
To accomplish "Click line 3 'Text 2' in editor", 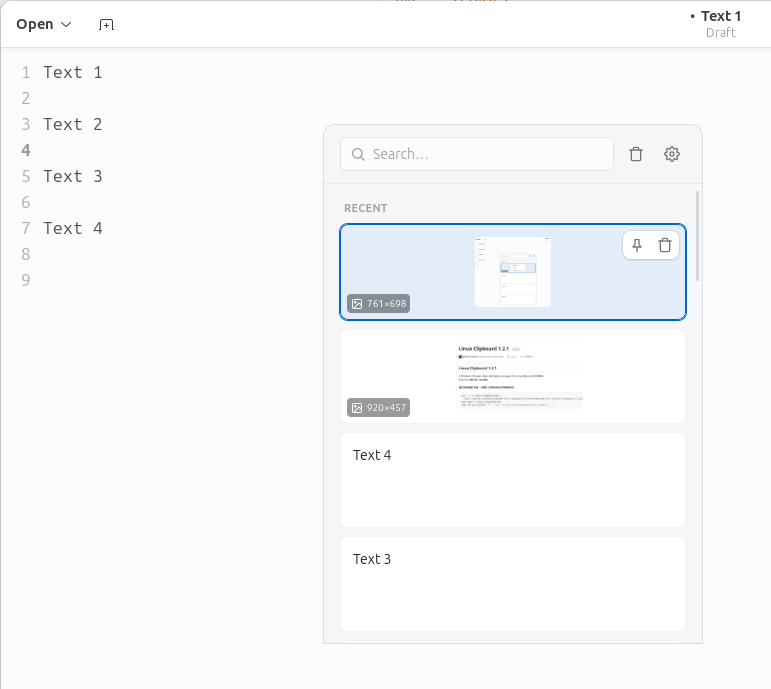I will pos(73,124).
